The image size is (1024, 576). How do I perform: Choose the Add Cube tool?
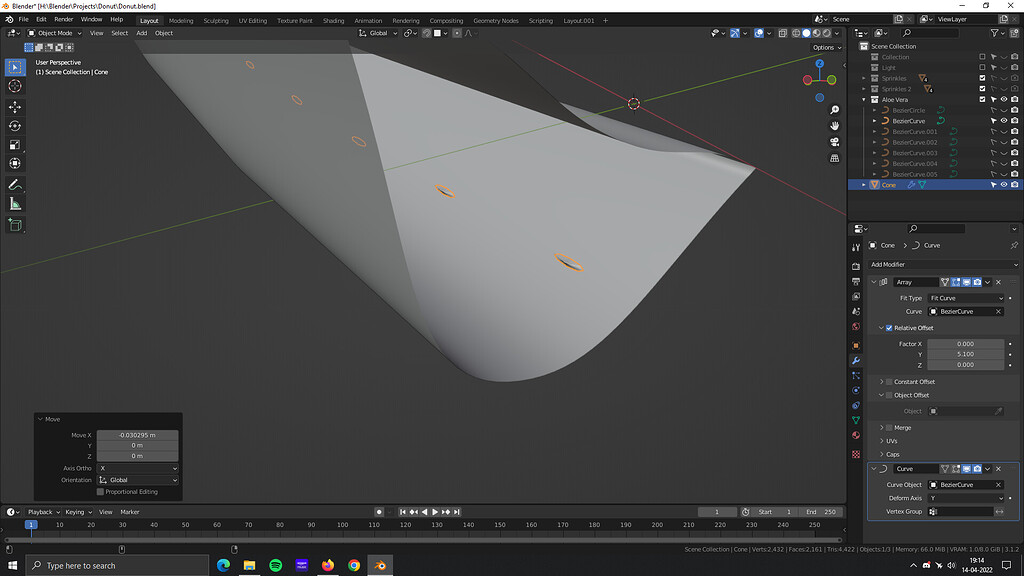tap(15, 225)
